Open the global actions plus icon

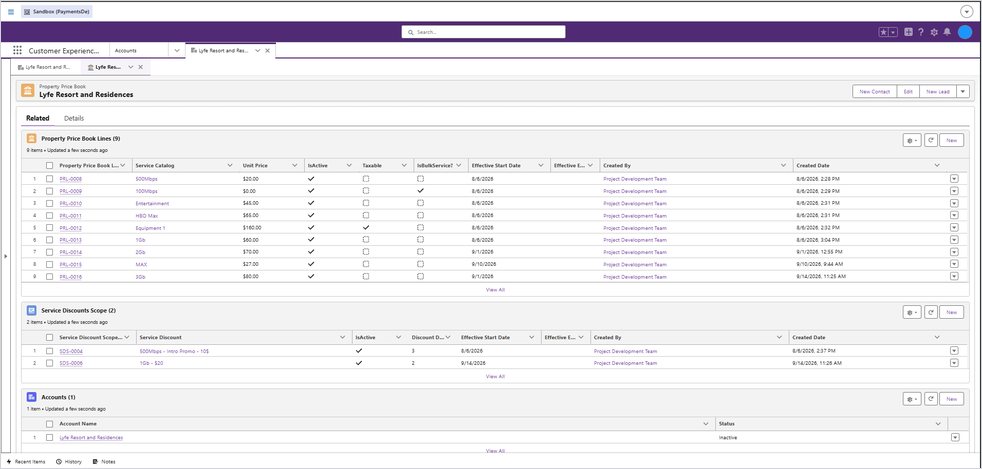pos(908,33)
